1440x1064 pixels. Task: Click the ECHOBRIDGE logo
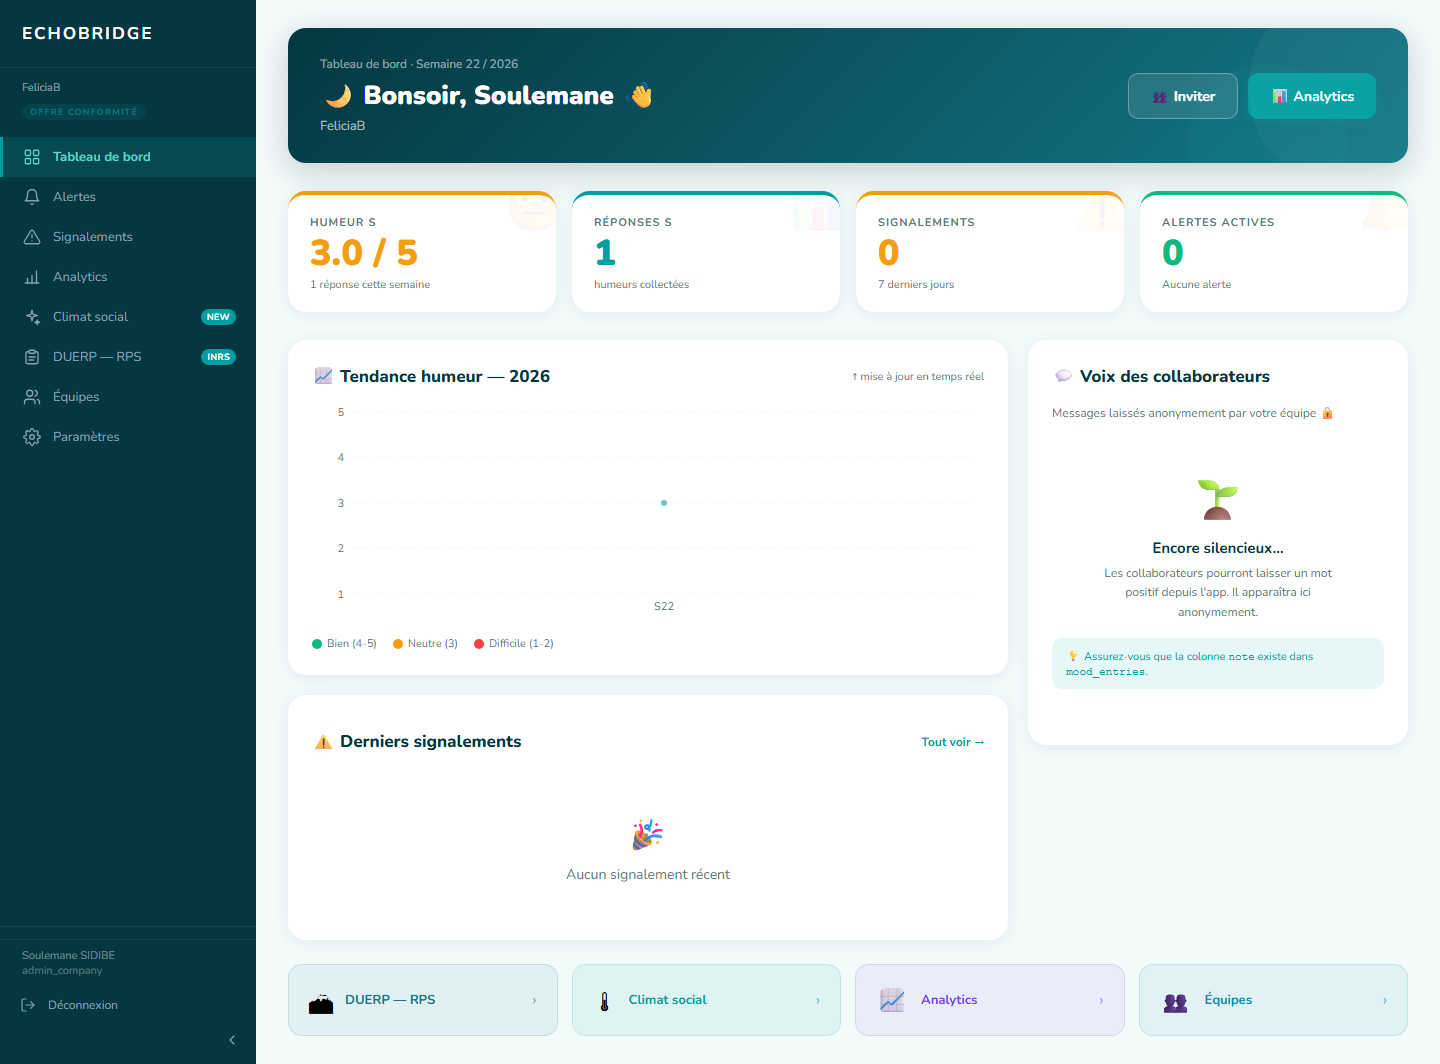click(88, 33)
